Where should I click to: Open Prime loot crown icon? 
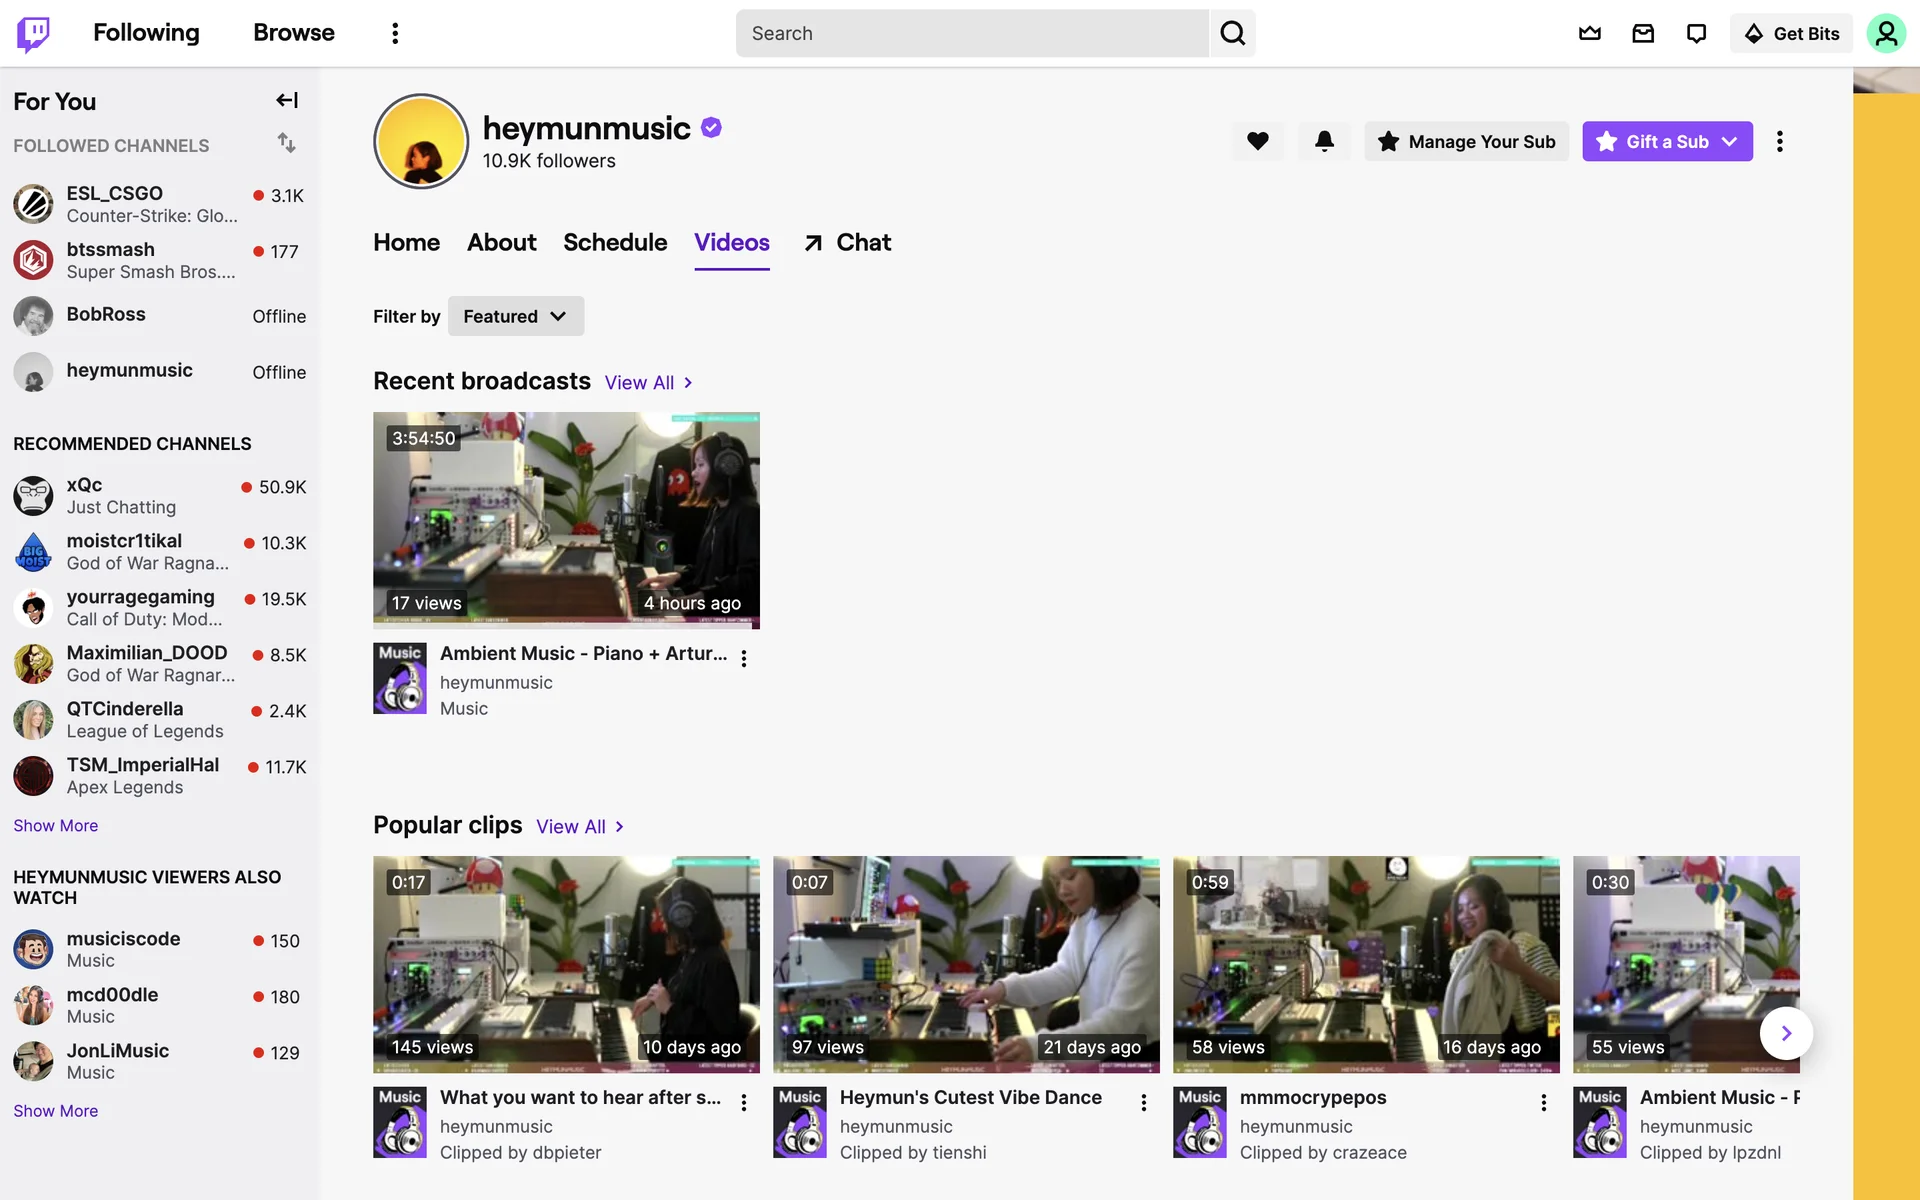[1589, 33]
